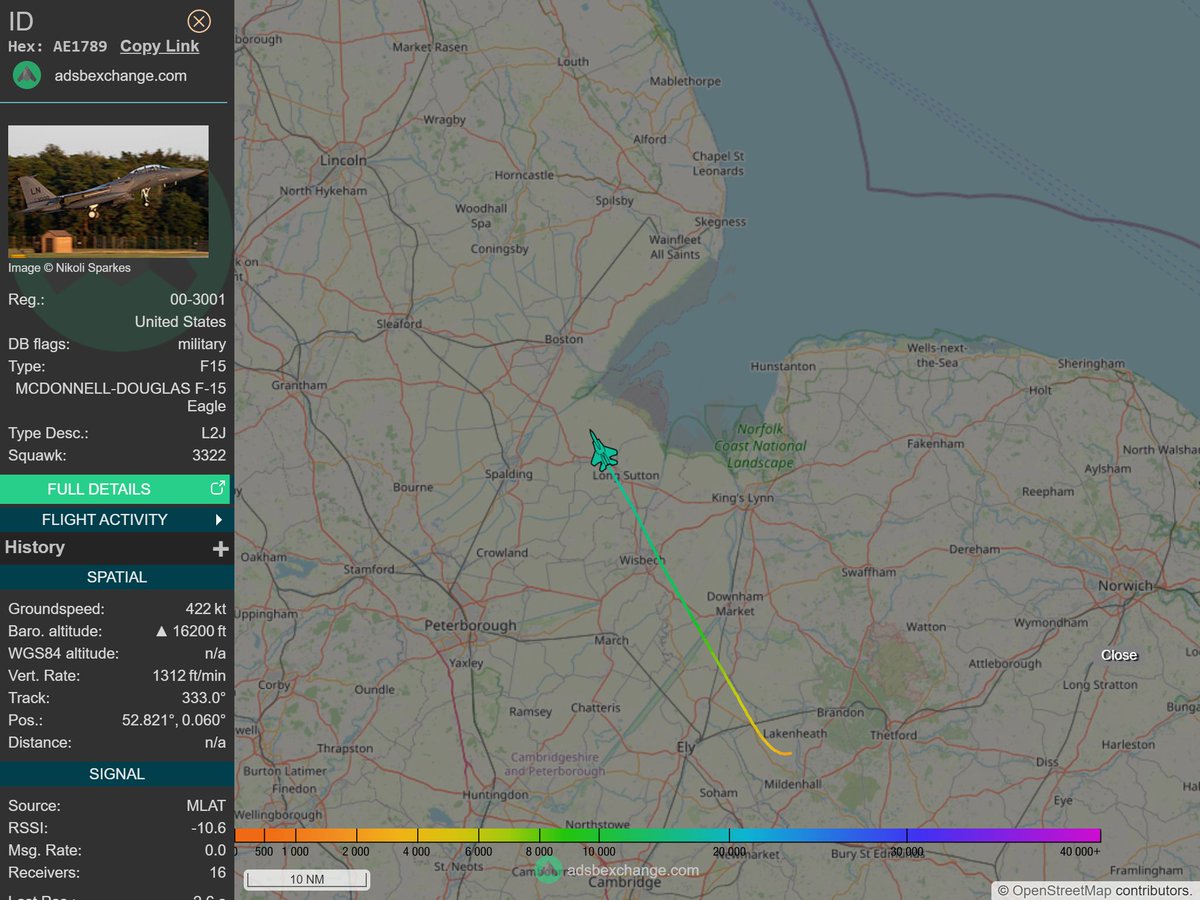
Task: Click the F-15 Eagle photo thumbnail
Action: (x=108, y=191)
